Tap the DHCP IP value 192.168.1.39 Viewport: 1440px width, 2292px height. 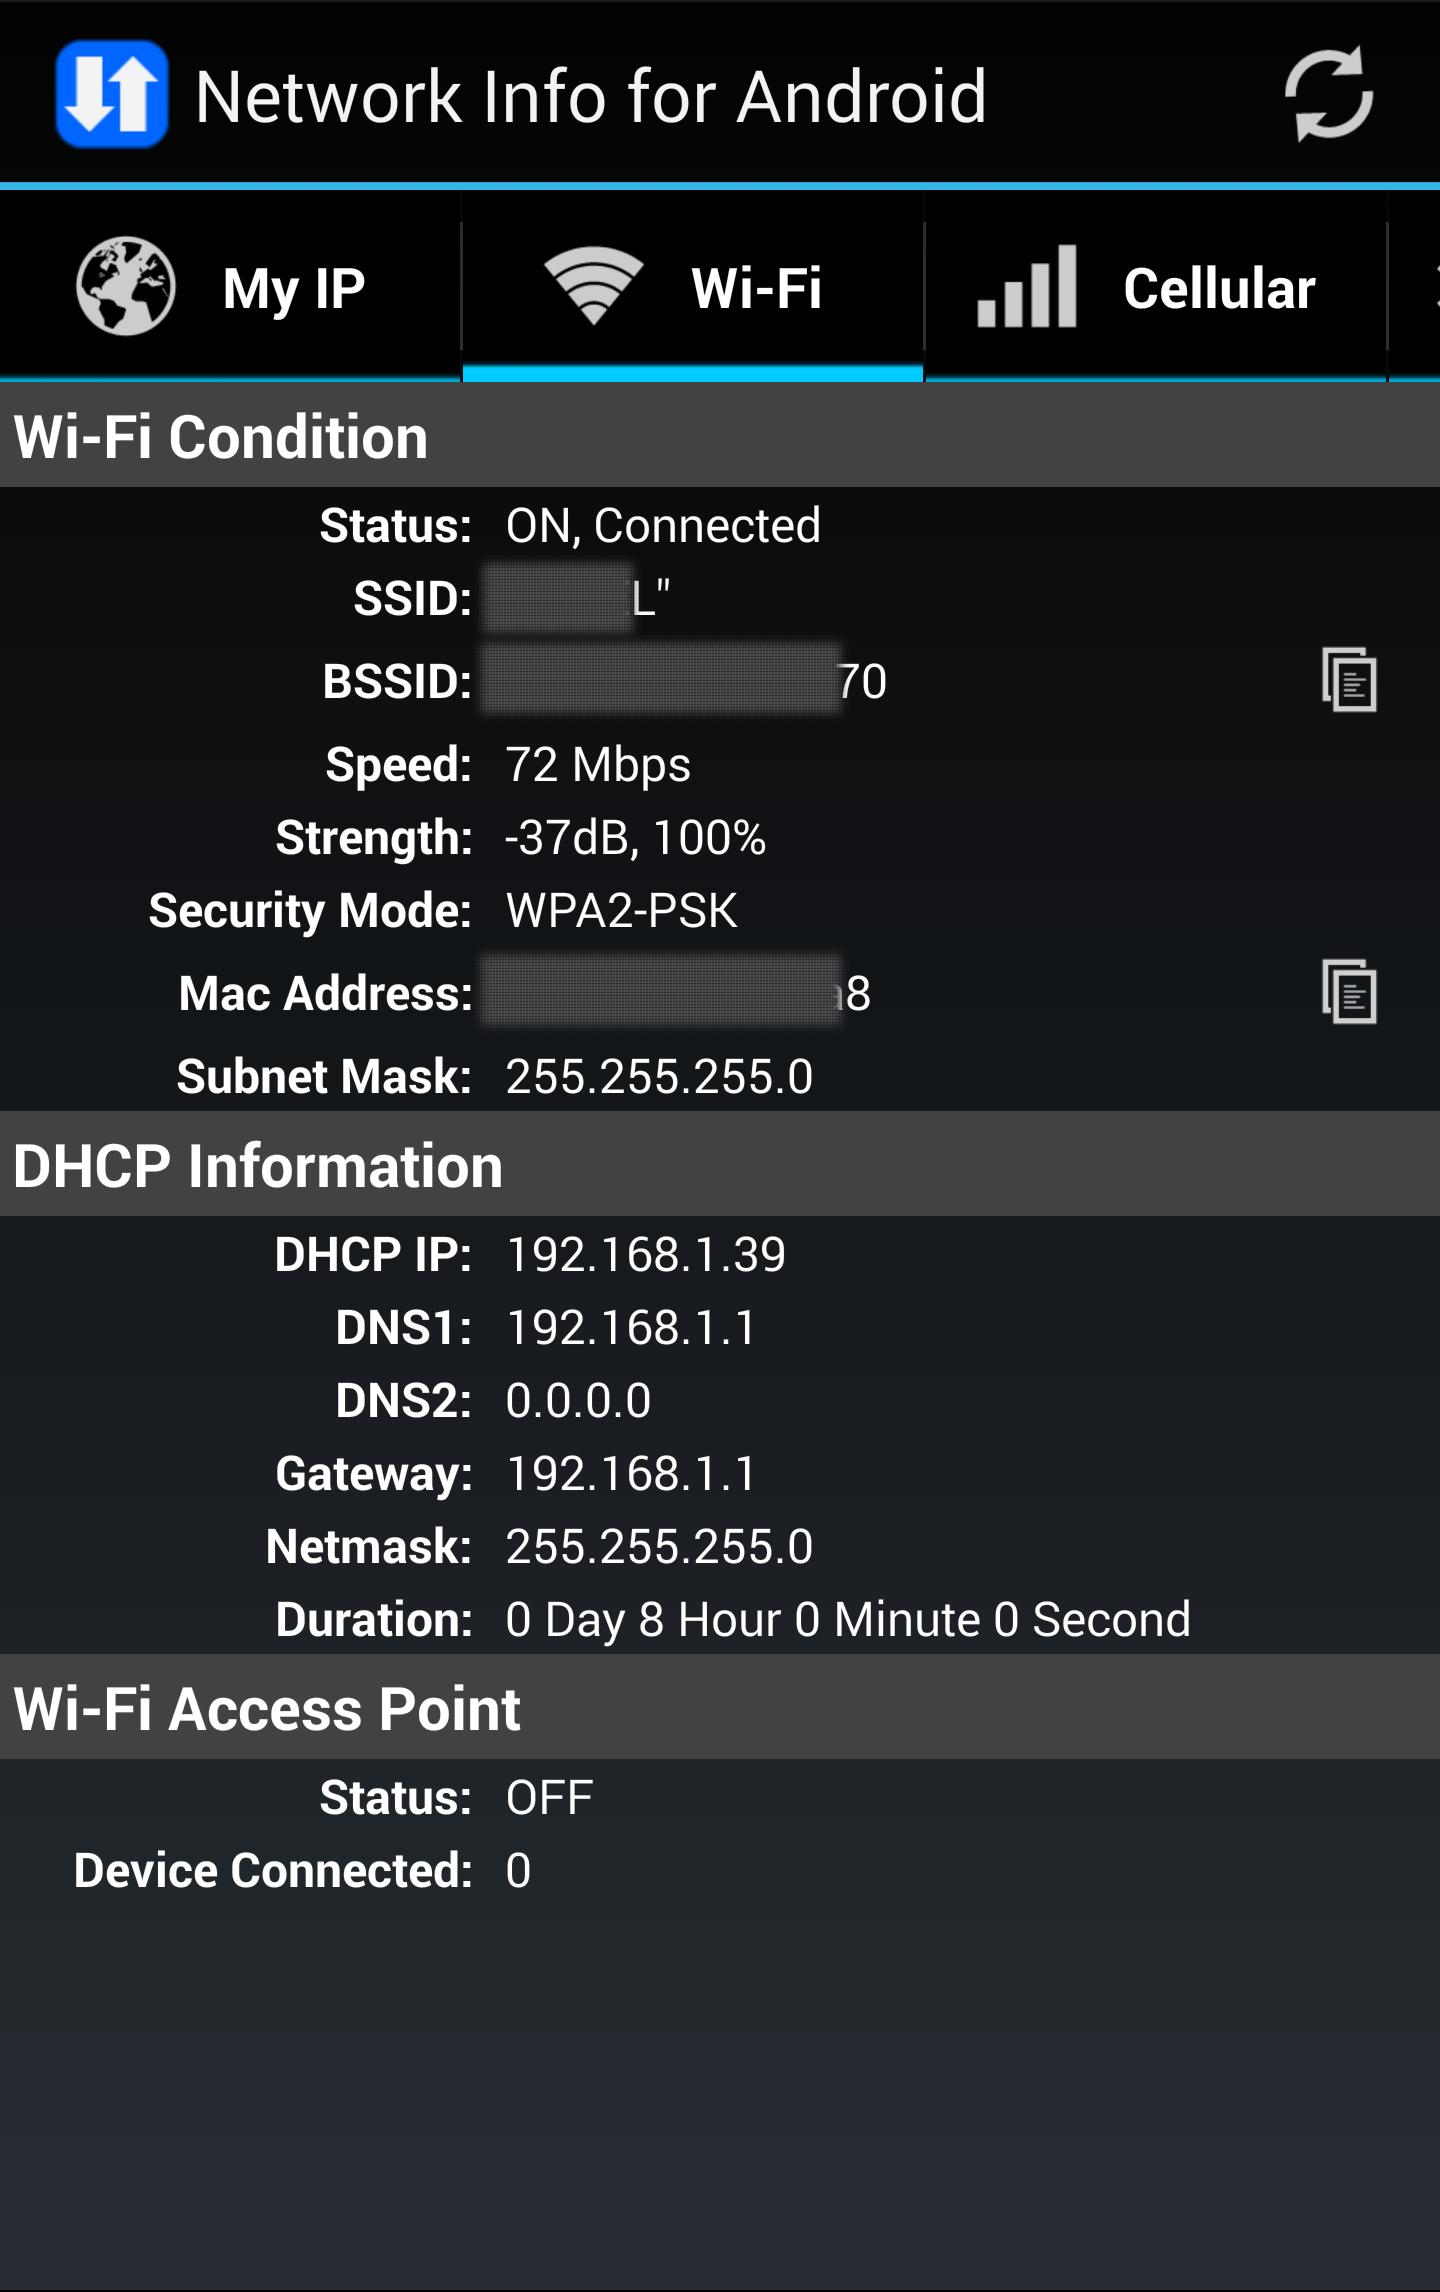(x=646, y=1255)
